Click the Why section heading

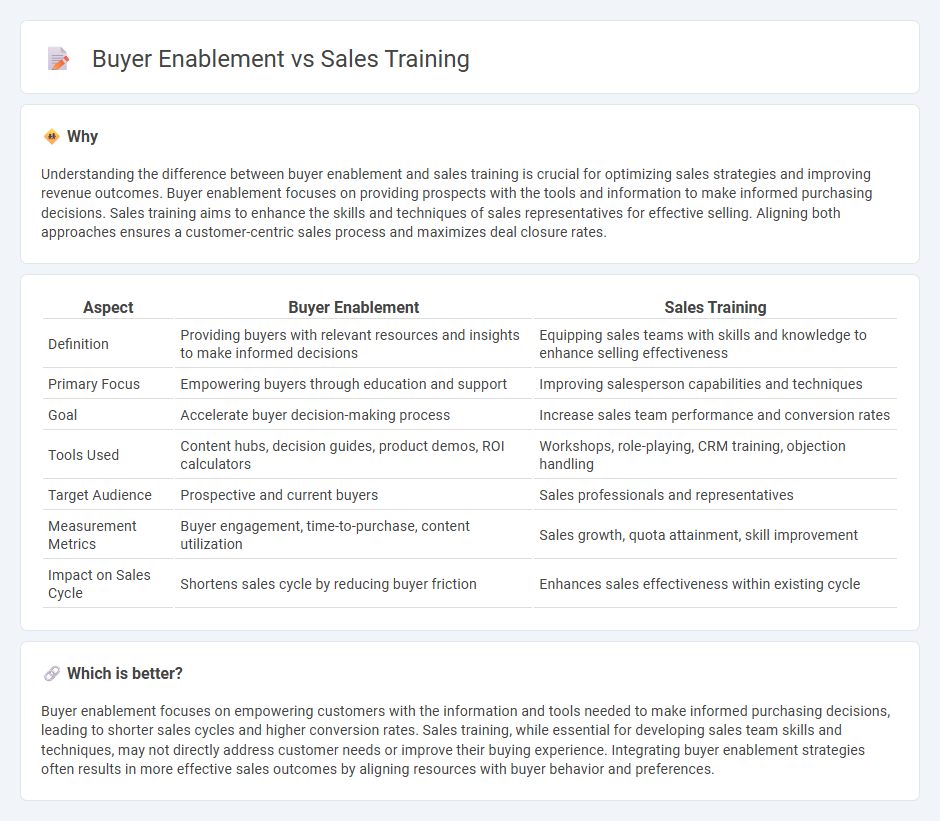coord(82,136)
